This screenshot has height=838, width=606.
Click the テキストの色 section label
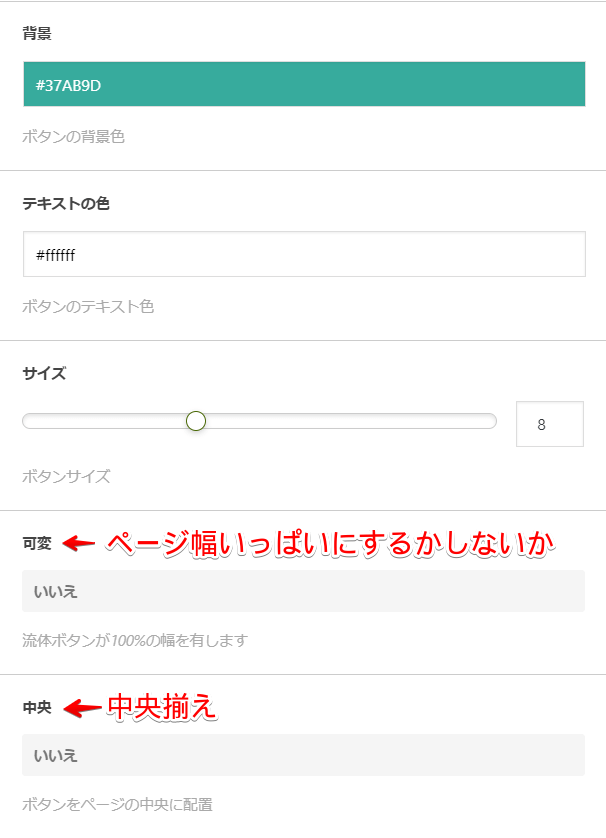65,202
